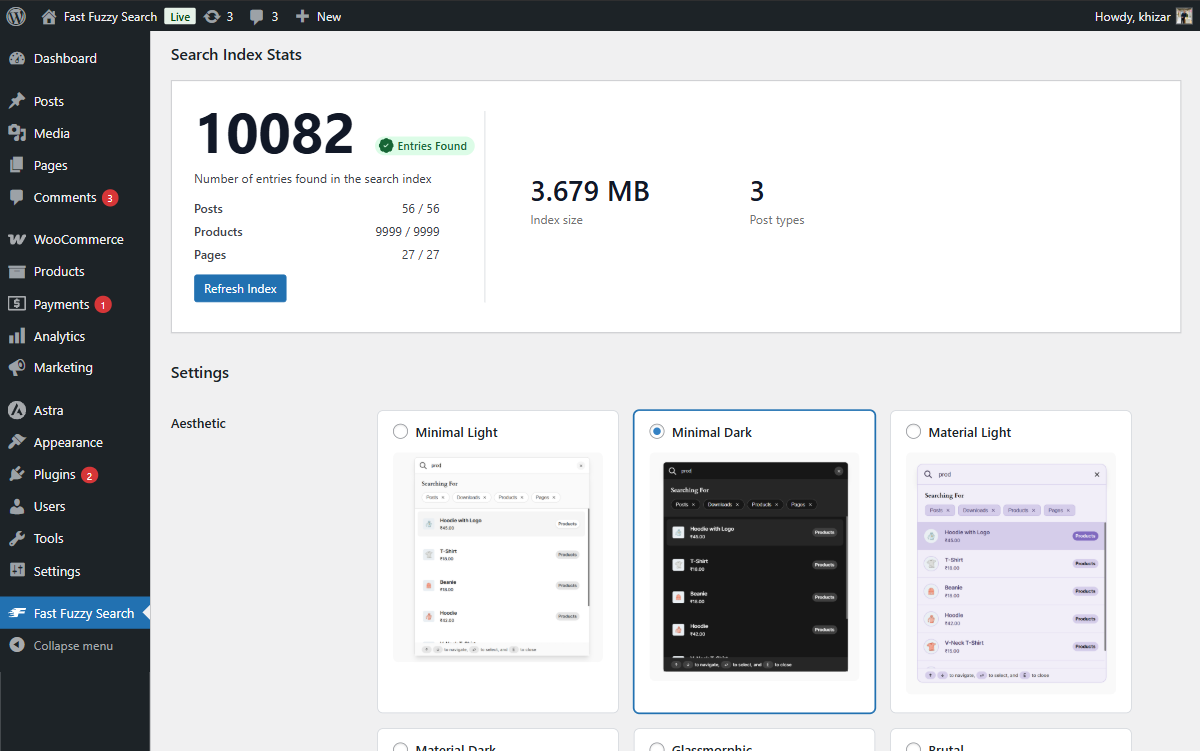Click the Payments dollar icon
The image size is (1200, 751).
click(x=17, y=304)
